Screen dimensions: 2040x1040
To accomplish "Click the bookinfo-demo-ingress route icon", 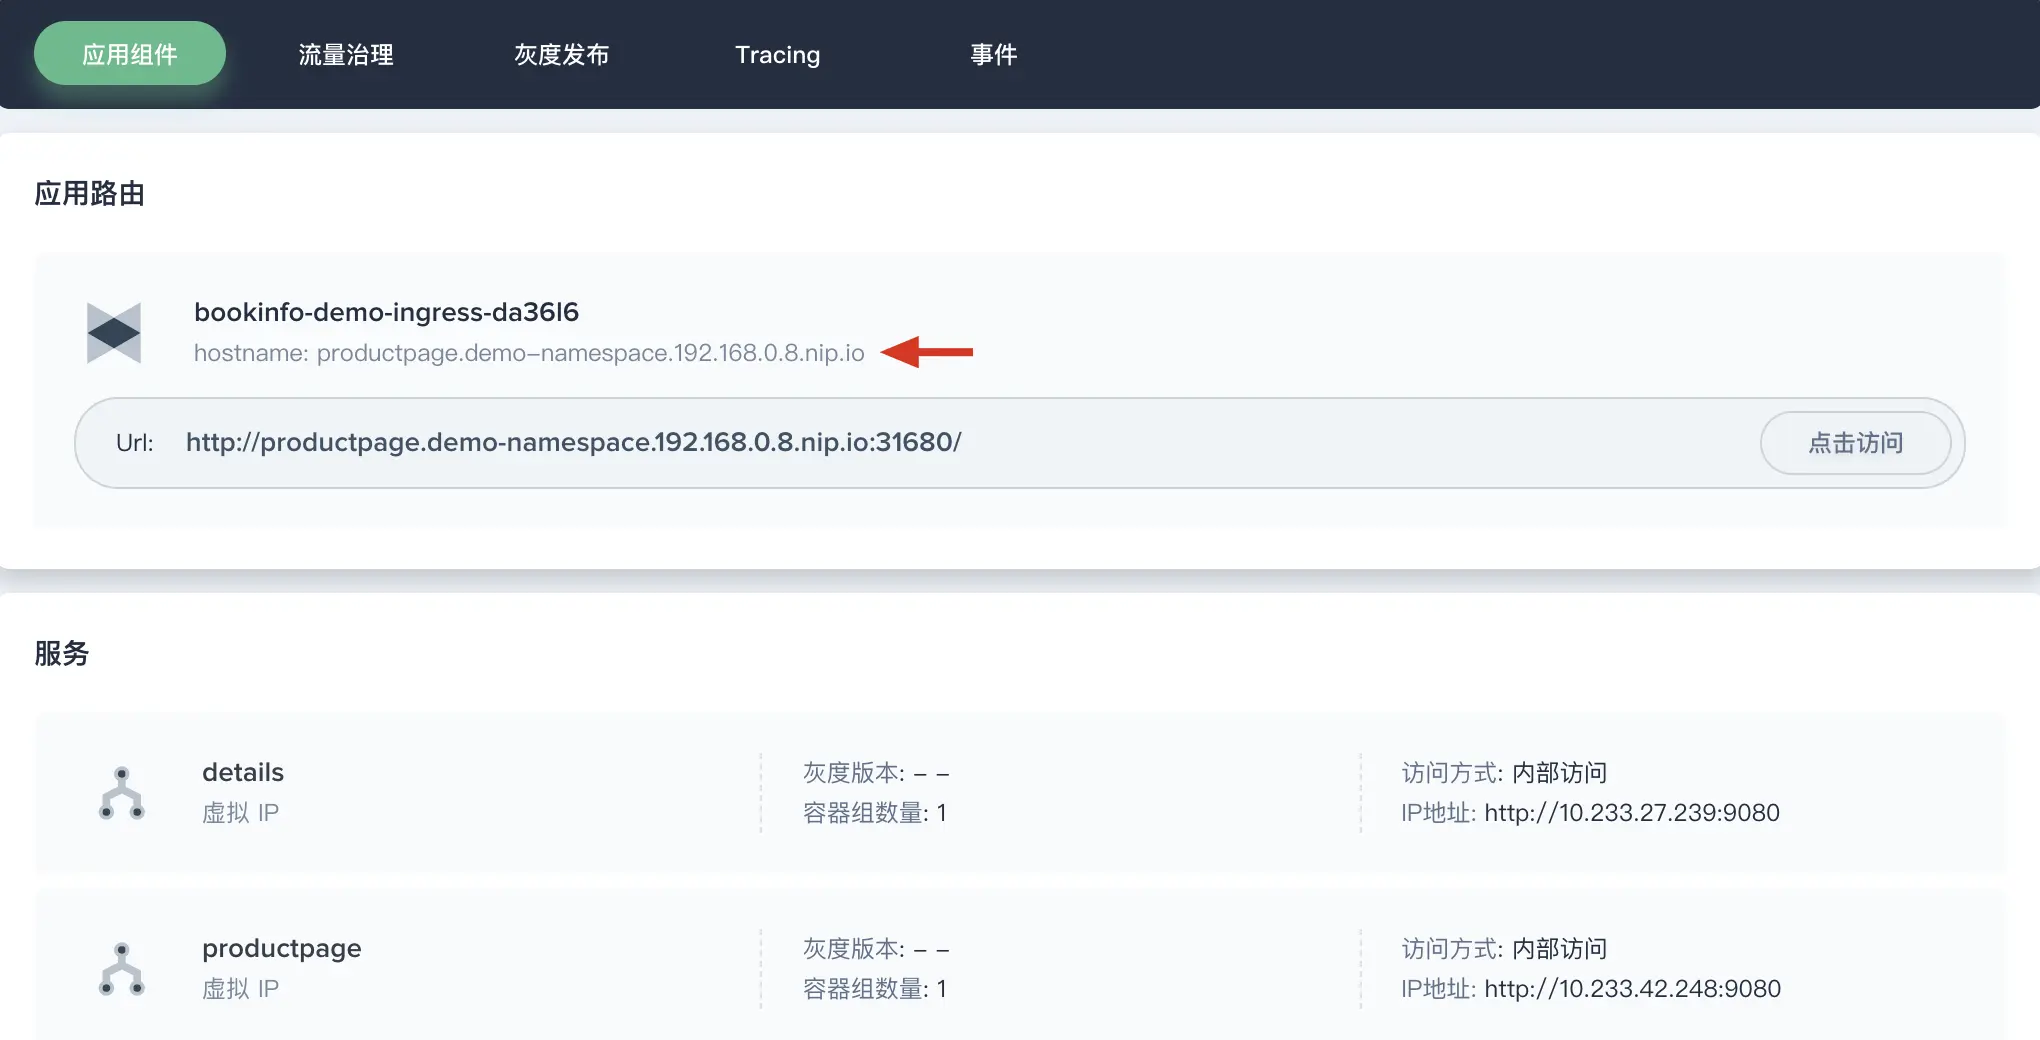I will pyautogui.click(x=114, y=332).
